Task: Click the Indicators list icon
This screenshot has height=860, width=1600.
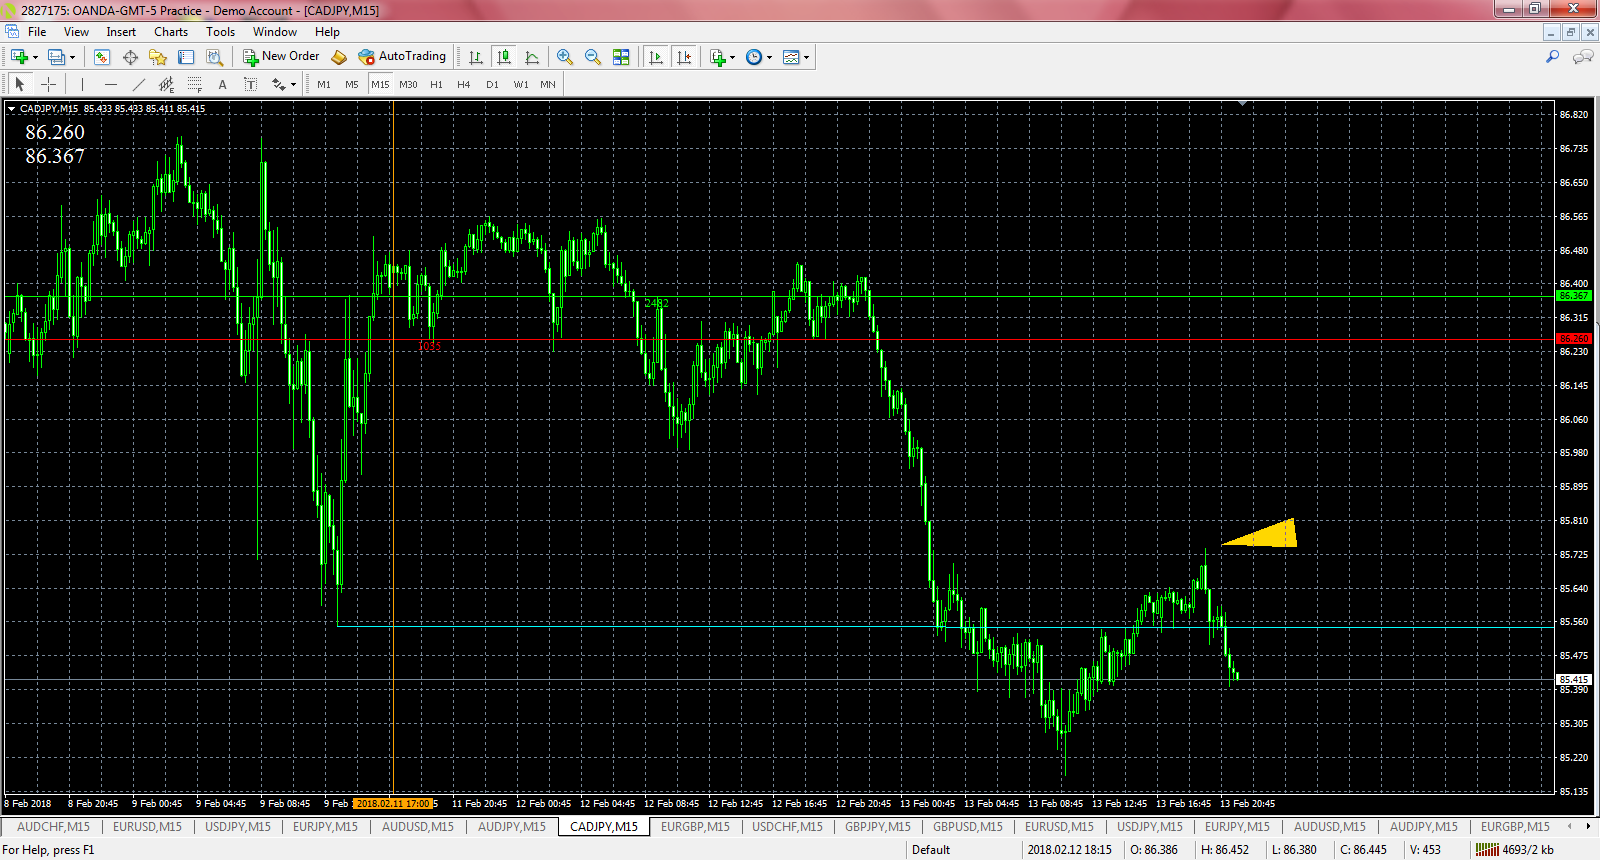Action: click(x=717, y=57)
